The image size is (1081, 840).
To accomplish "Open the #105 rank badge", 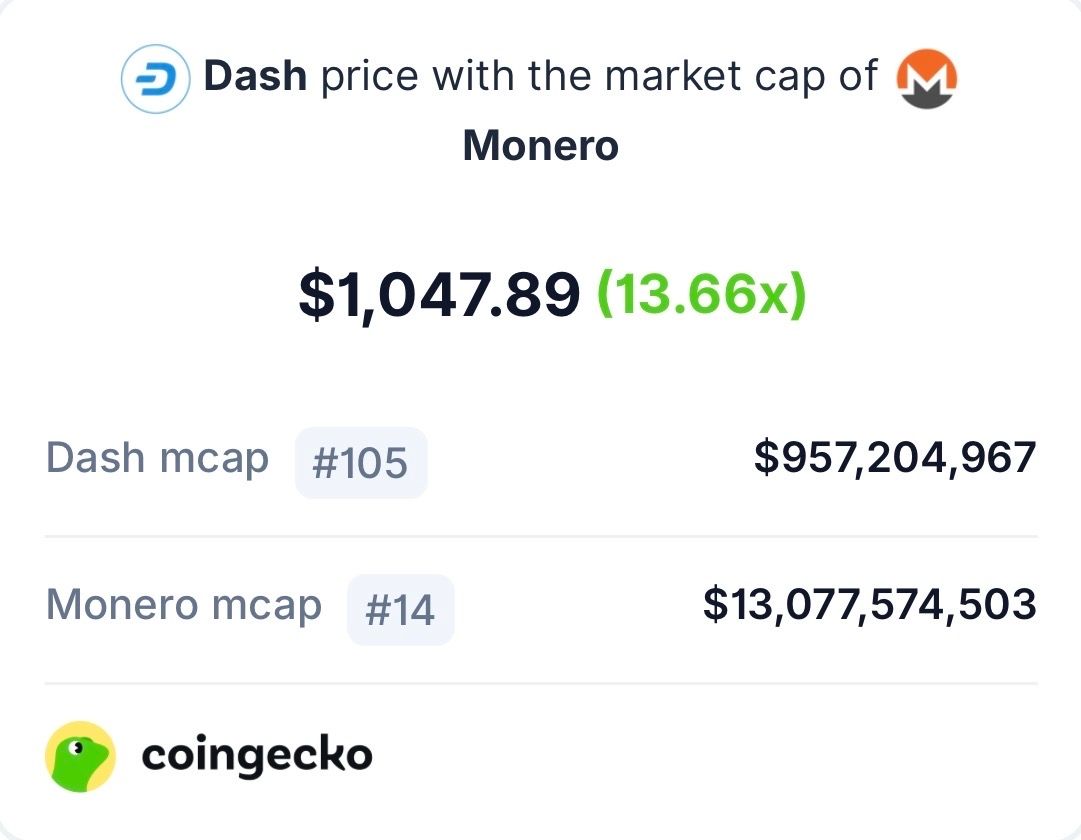I will click(360, 463).
